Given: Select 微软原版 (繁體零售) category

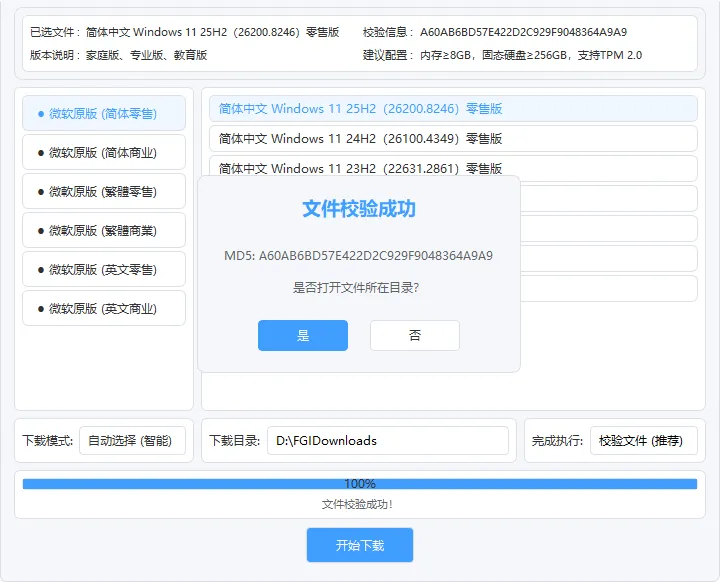Looking at the screenshot, I should pyautogui.click(x=104, y=192).
